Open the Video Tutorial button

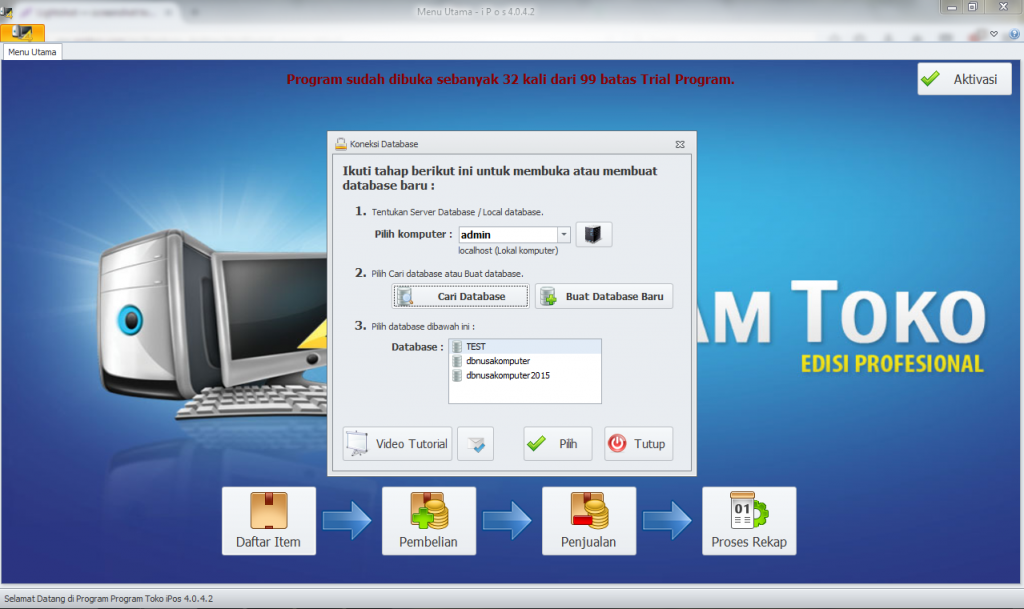tap(397, 444)
